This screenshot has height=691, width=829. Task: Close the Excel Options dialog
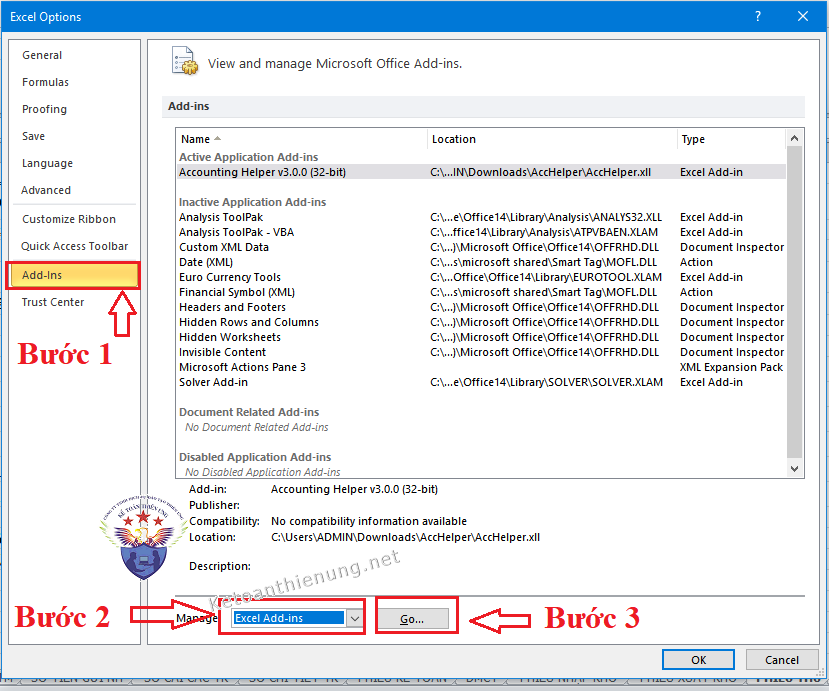coord(803,16)
